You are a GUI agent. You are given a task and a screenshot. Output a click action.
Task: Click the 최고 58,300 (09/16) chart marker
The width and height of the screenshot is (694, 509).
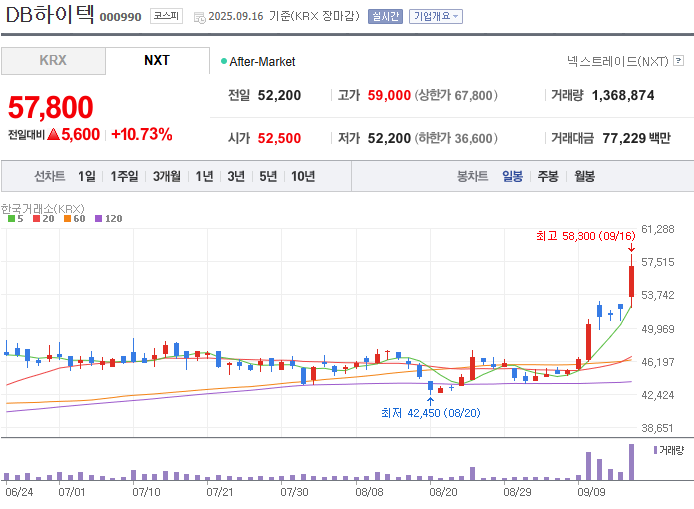pyautogui.click(x=586, y=236)
